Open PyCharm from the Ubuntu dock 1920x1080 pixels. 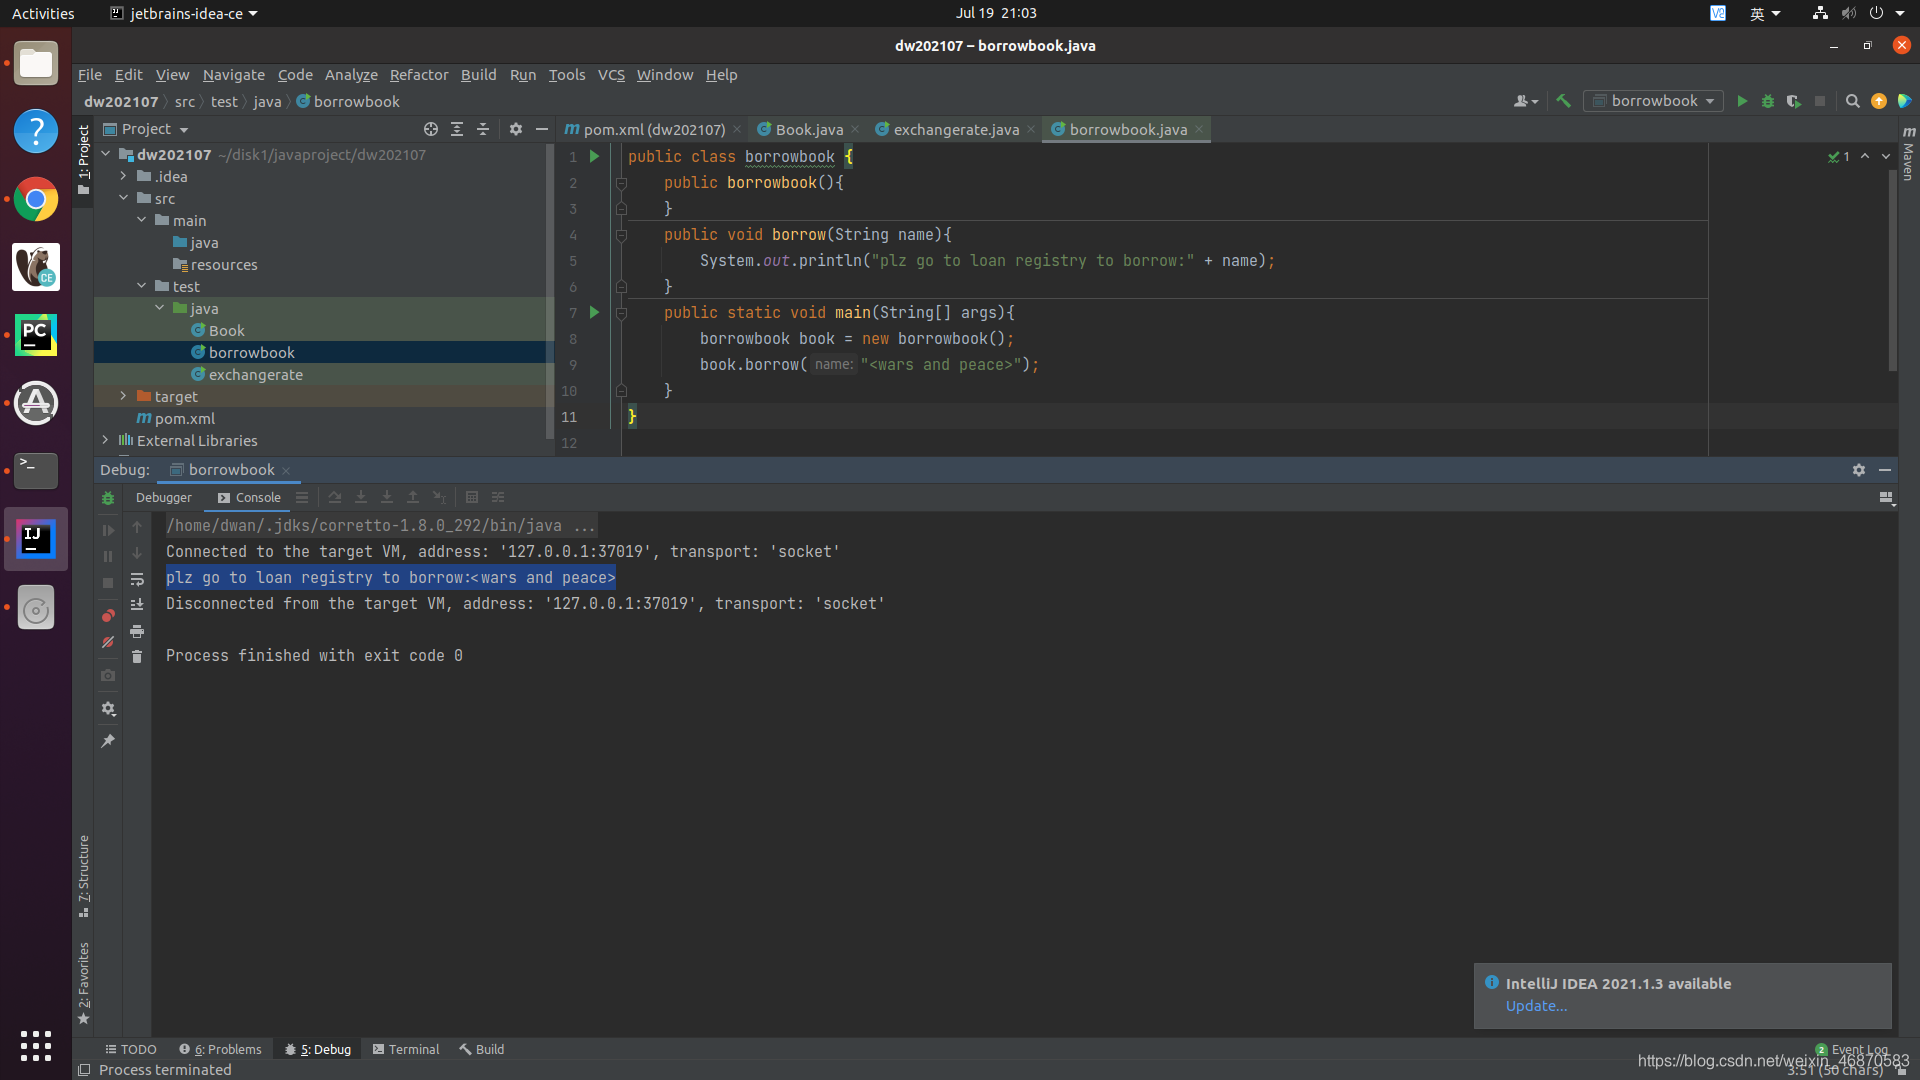pyautogui.click(x=36, y=336)
